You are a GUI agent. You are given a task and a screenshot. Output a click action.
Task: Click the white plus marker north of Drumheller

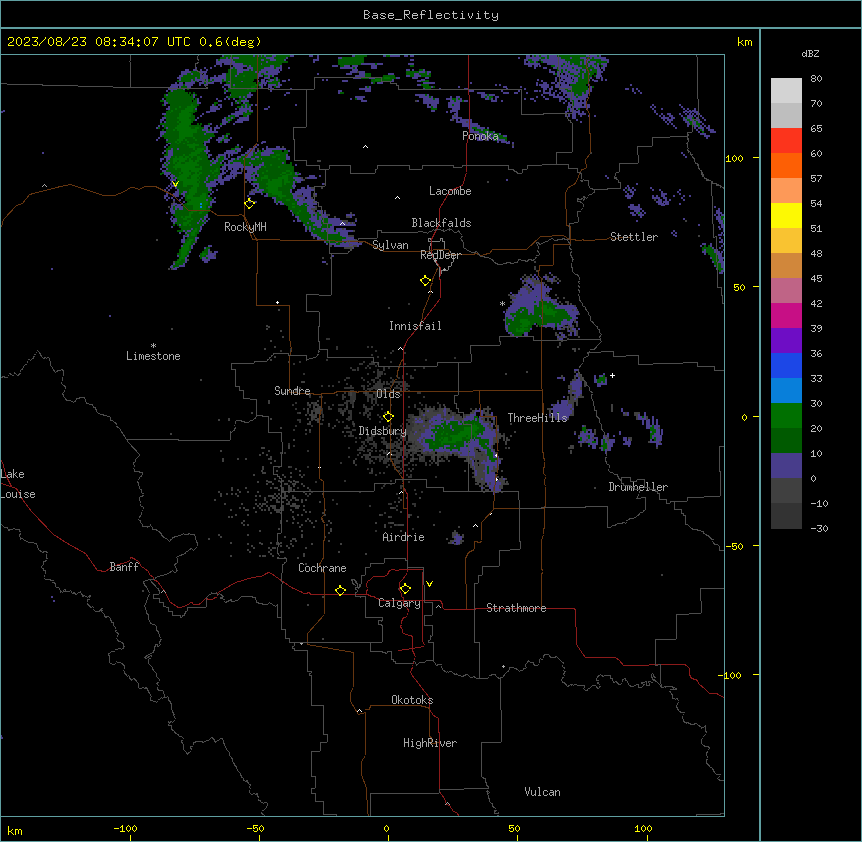coord(612,375)
